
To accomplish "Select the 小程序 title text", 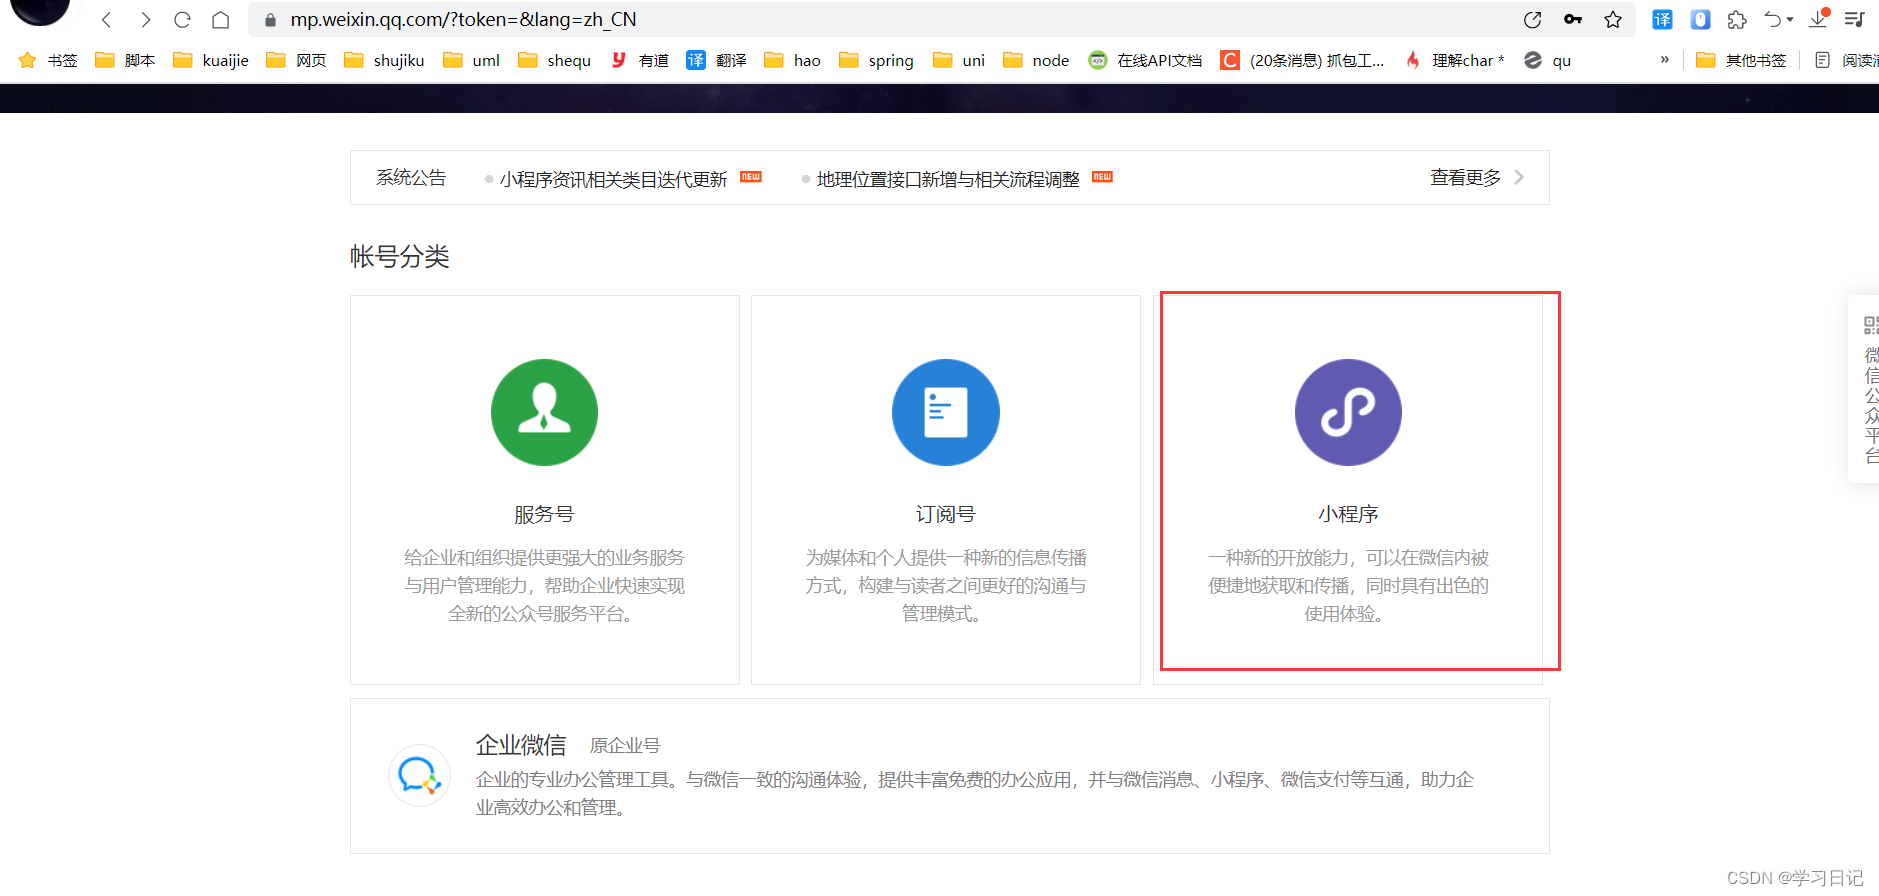I will coord(1348,514).
